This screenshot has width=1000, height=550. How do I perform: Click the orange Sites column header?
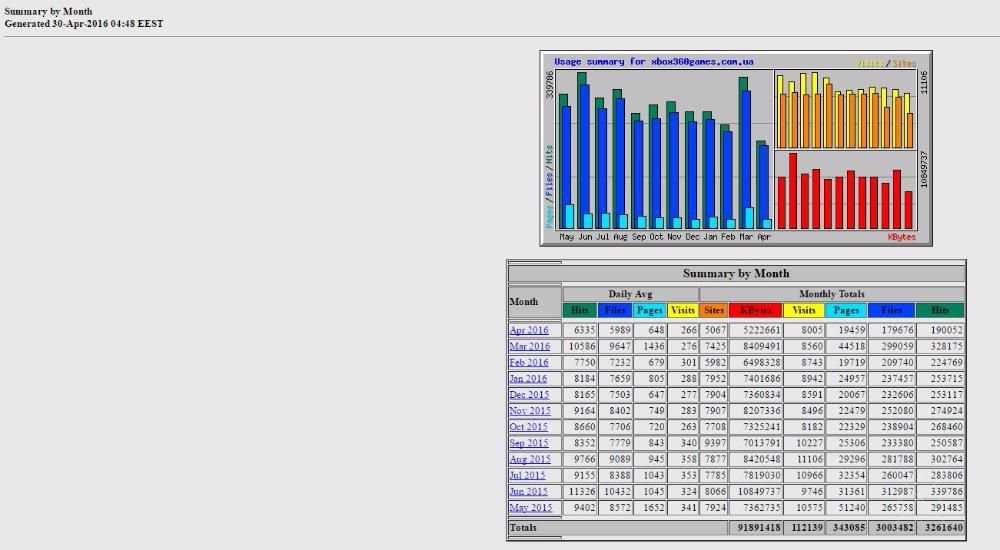coord(714,310)
